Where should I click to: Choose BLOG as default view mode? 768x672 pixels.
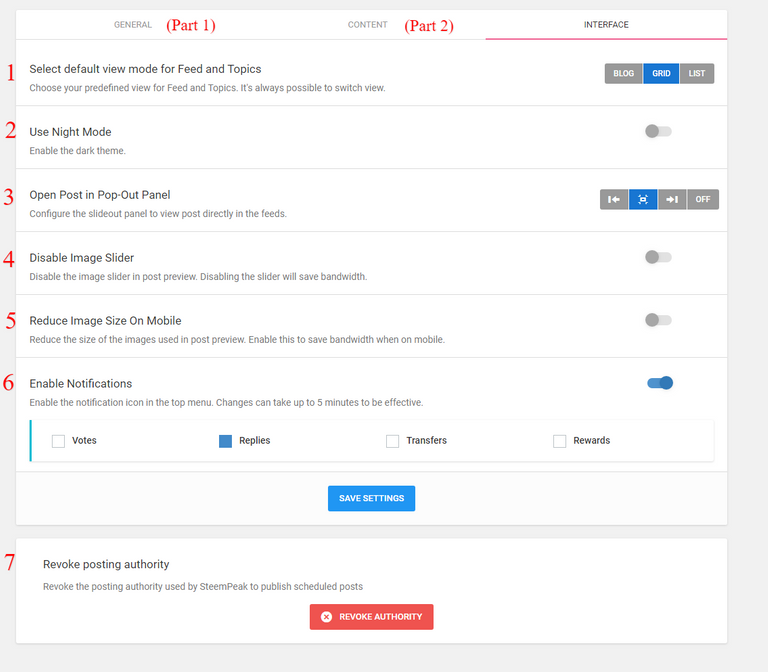coord(624,73)
